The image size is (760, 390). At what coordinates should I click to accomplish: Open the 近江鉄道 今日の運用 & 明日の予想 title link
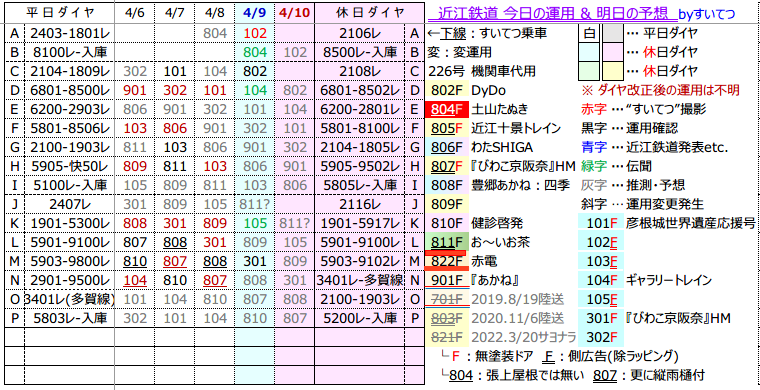[x=552, y=14]
